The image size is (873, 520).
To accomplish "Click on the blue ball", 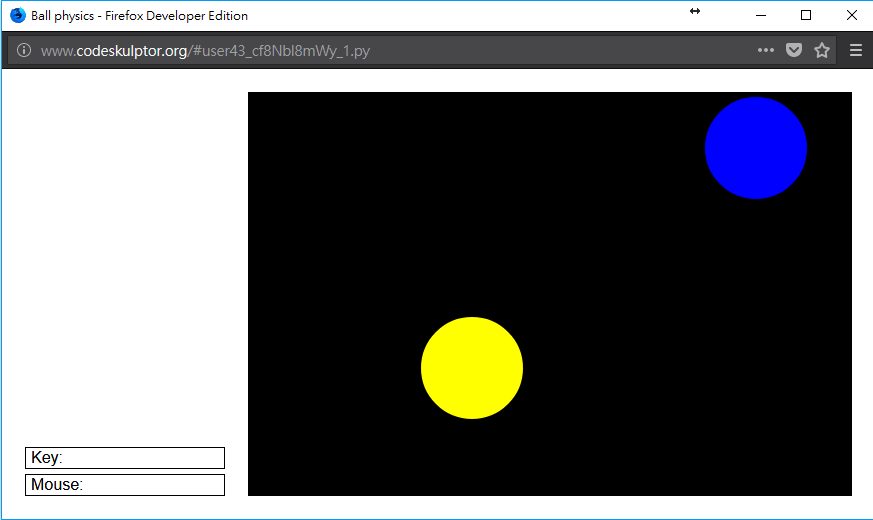I will [x=756, y=148].
